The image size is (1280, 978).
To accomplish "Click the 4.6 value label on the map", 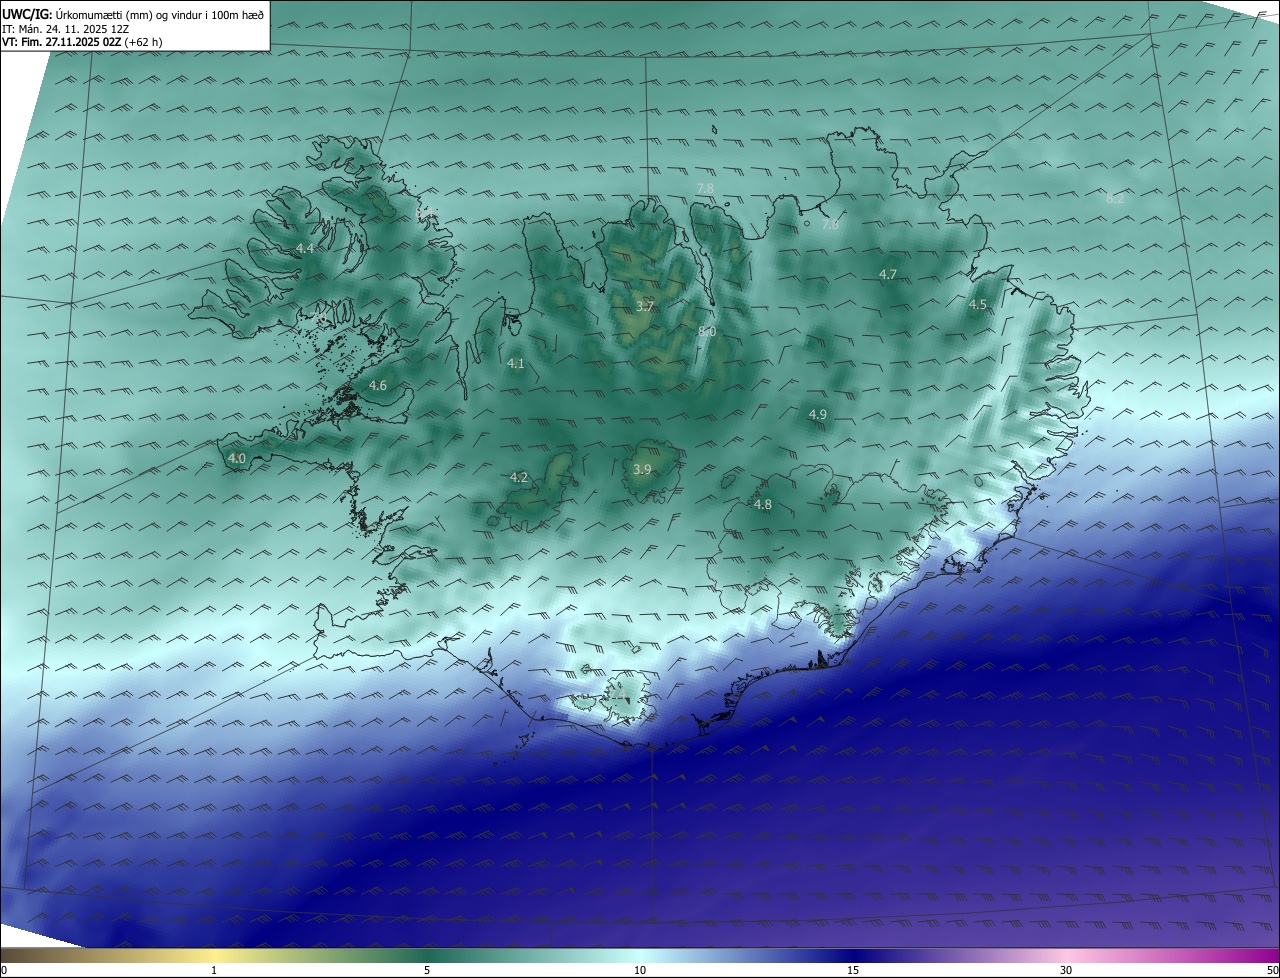I will click(378, 385).
